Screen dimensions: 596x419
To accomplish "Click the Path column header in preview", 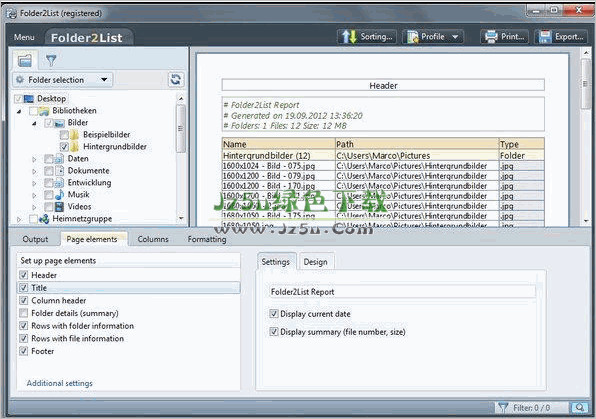I will click(x=417, y=144).
